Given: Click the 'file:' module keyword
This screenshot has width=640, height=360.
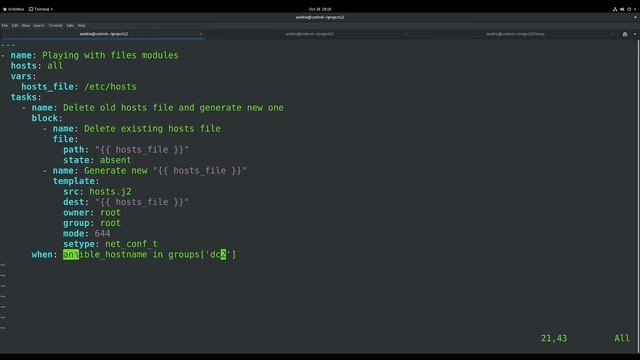Looking at the screenshot, I should pyautogui.click(x=65, y=139).
